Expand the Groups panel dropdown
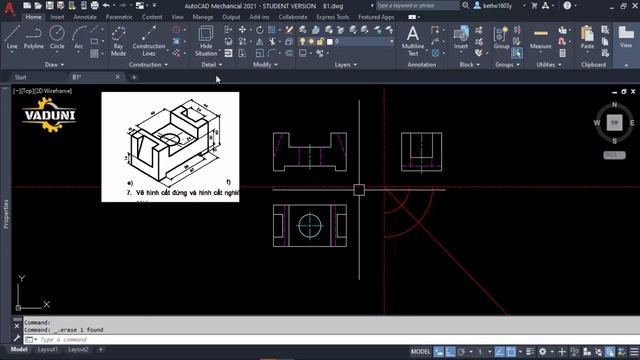The width and height of the screenshot is (640, 360). click(507, 64)
